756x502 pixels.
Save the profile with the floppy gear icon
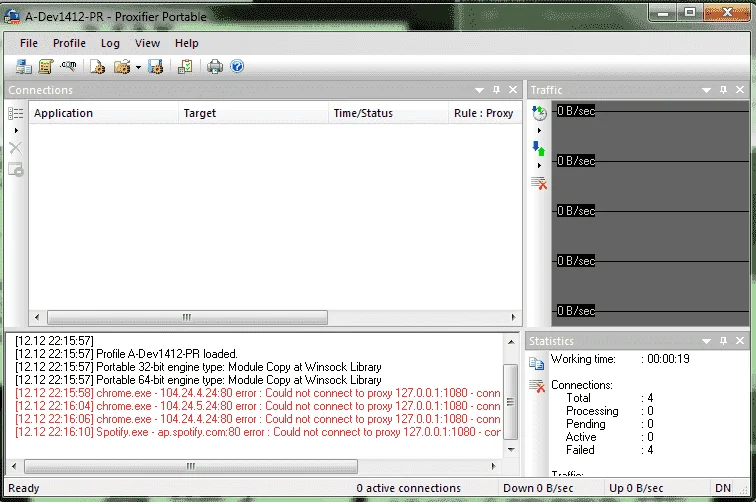point(155,67)
